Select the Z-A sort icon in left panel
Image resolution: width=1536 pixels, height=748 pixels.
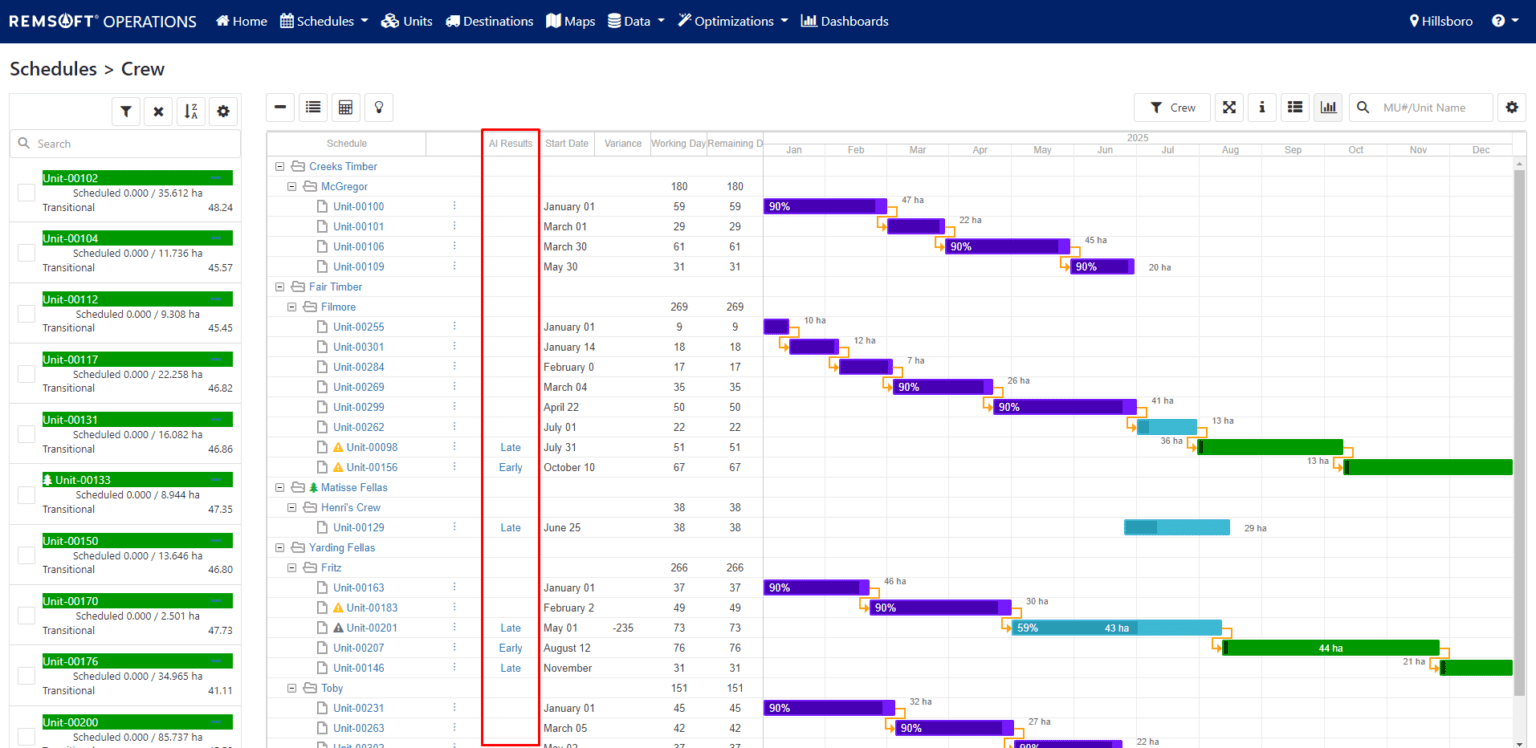click(190, 111)
